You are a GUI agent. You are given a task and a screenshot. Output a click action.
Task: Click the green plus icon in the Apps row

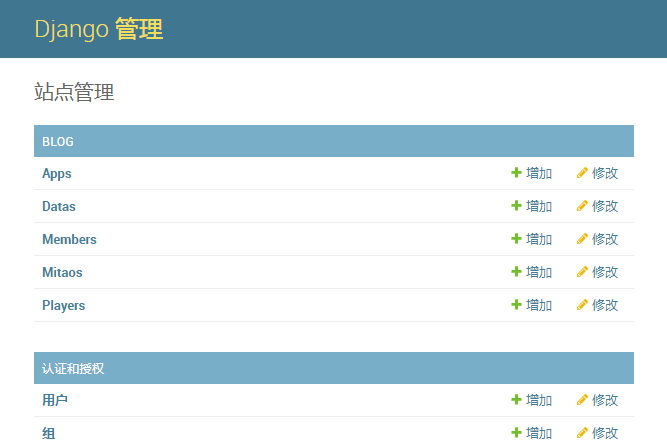516,173
